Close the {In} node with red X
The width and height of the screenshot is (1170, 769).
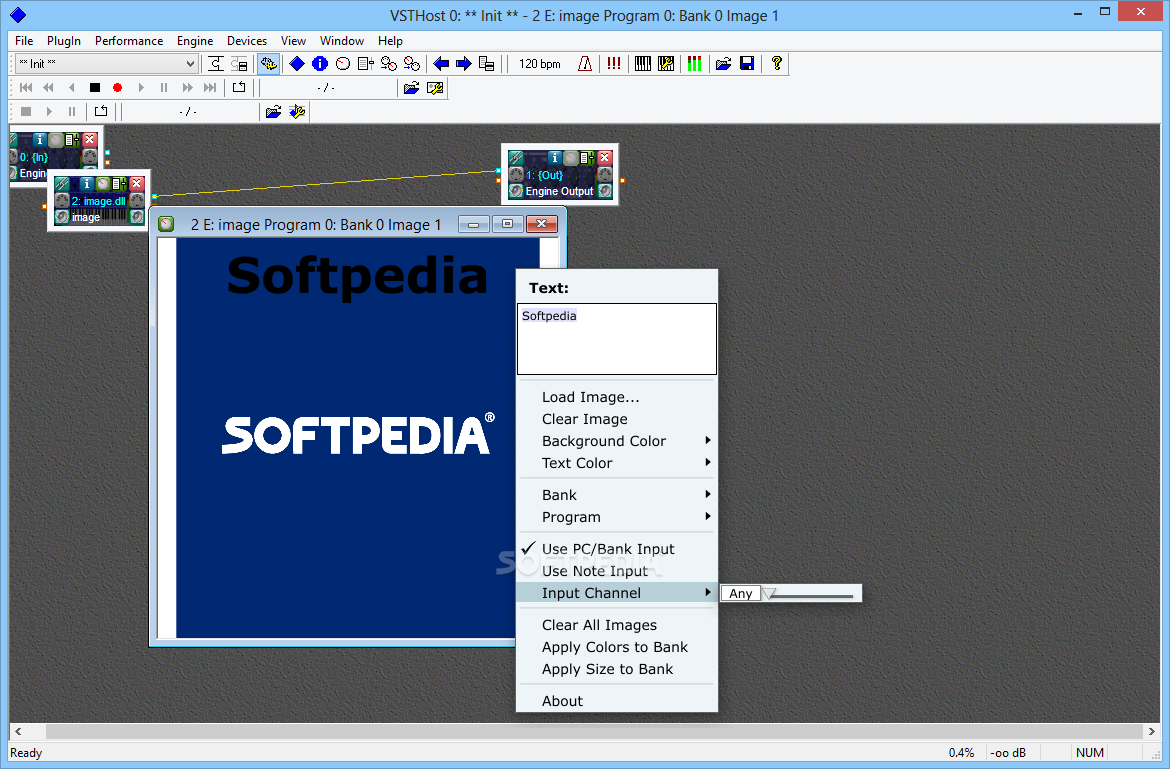coord(90,139)
